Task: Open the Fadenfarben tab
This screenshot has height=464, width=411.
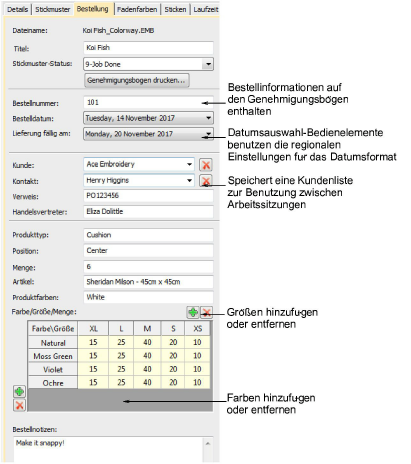Action: (137, 9)
